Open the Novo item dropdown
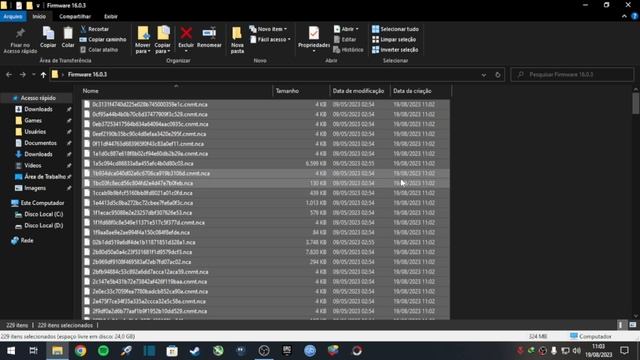Screen dimensions: 640x360 coord(268,29)
